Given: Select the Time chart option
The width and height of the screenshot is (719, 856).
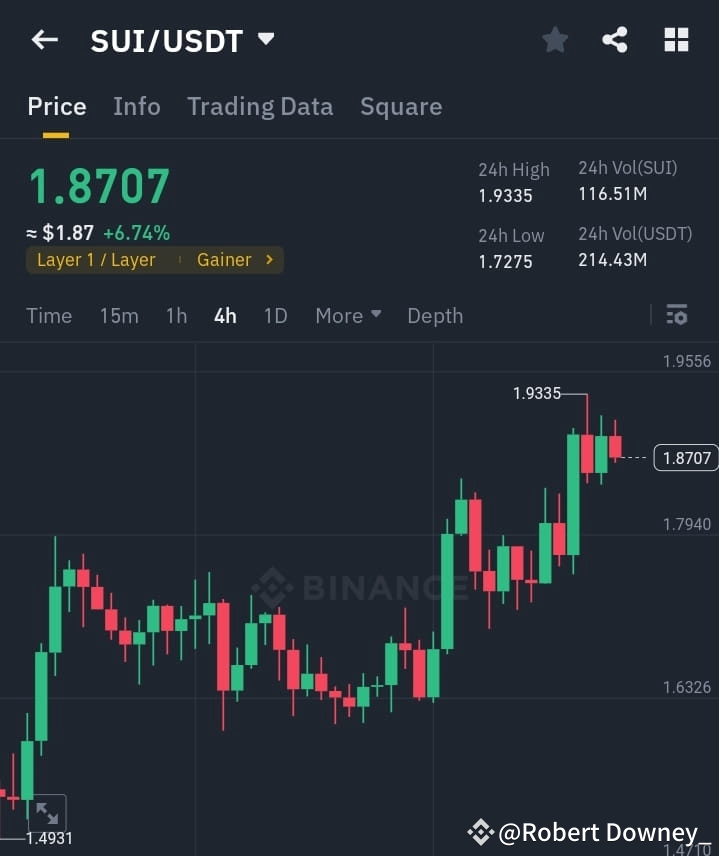Looking at the screenshot, I should (x=49, y=315).
